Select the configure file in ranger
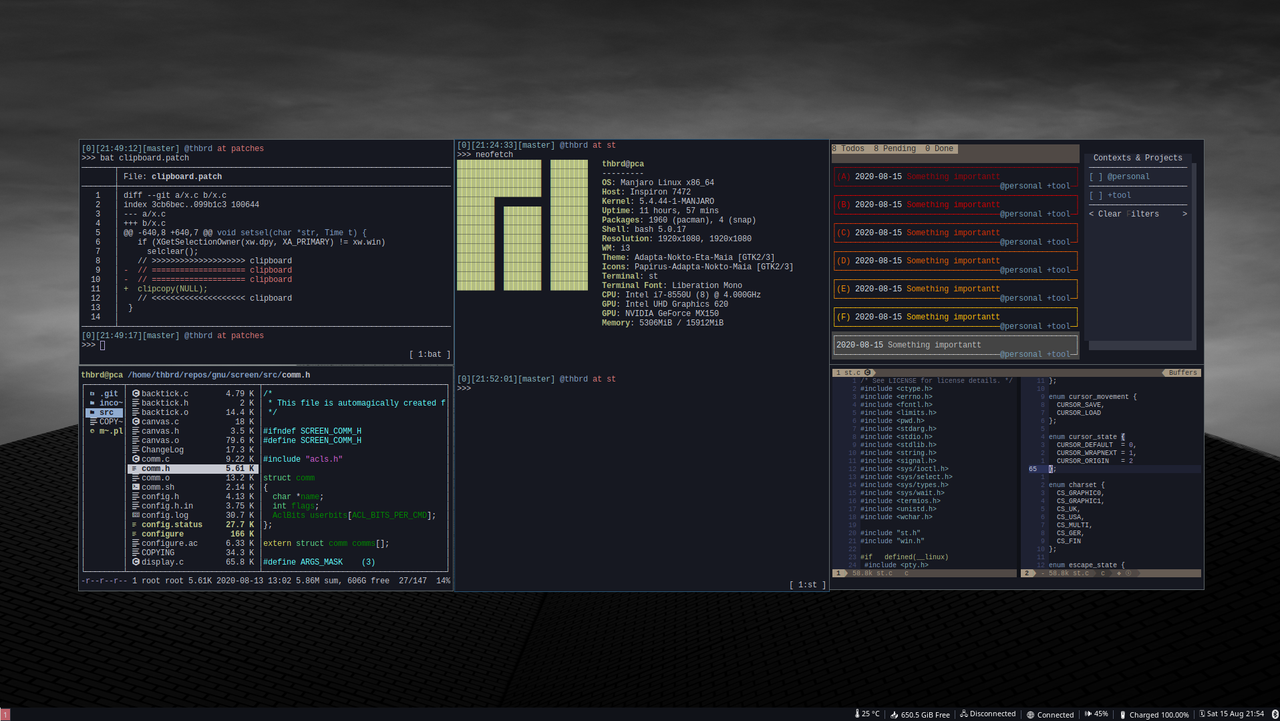Image resolution: width=1280 pixels, height=721 pixels. [x=193, y=534]
